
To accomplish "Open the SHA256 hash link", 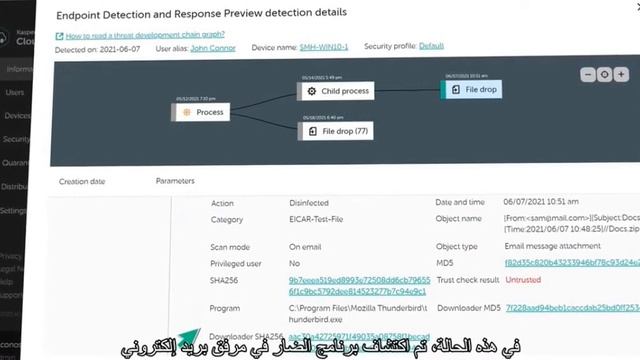I will (x=359, y=286).
